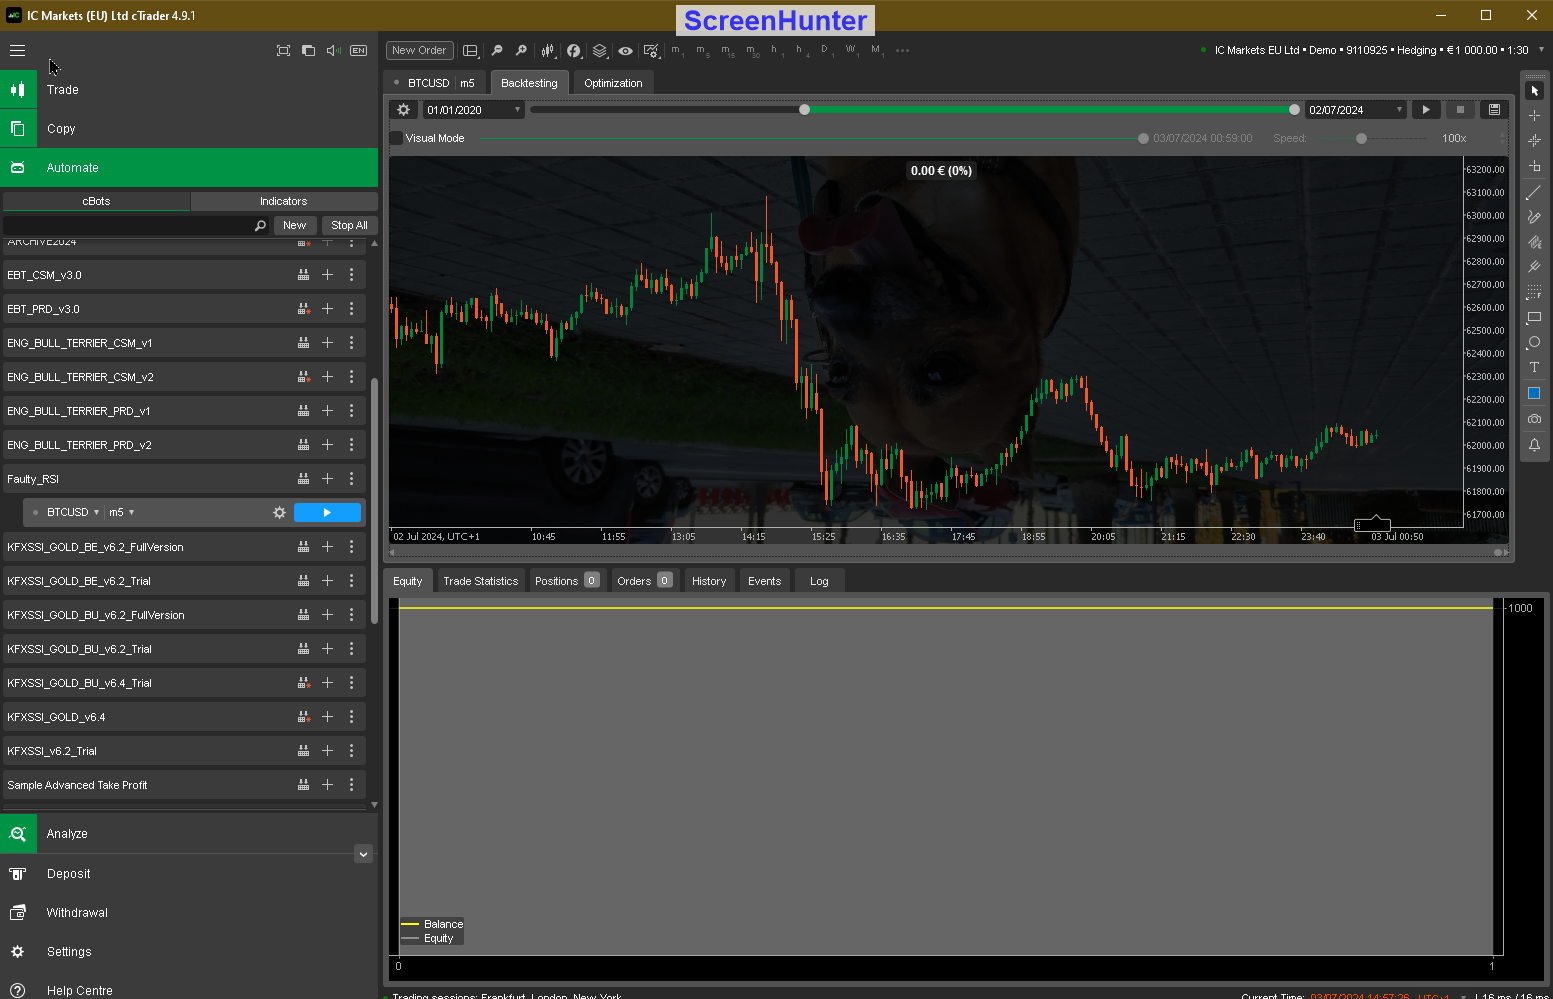Select the freehand pencil drawing tool

pos(1534,217)
